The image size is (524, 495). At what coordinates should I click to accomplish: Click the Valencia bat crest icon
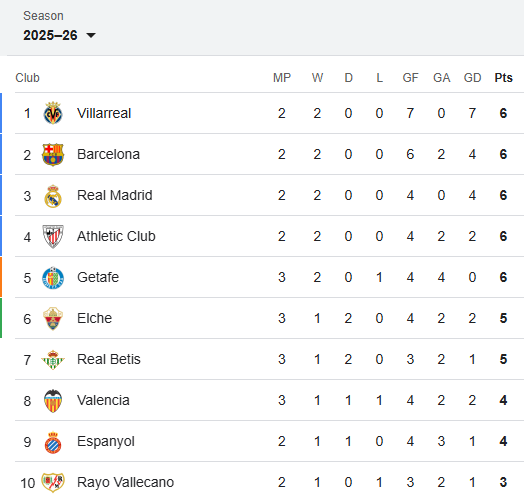pos(53,401)
